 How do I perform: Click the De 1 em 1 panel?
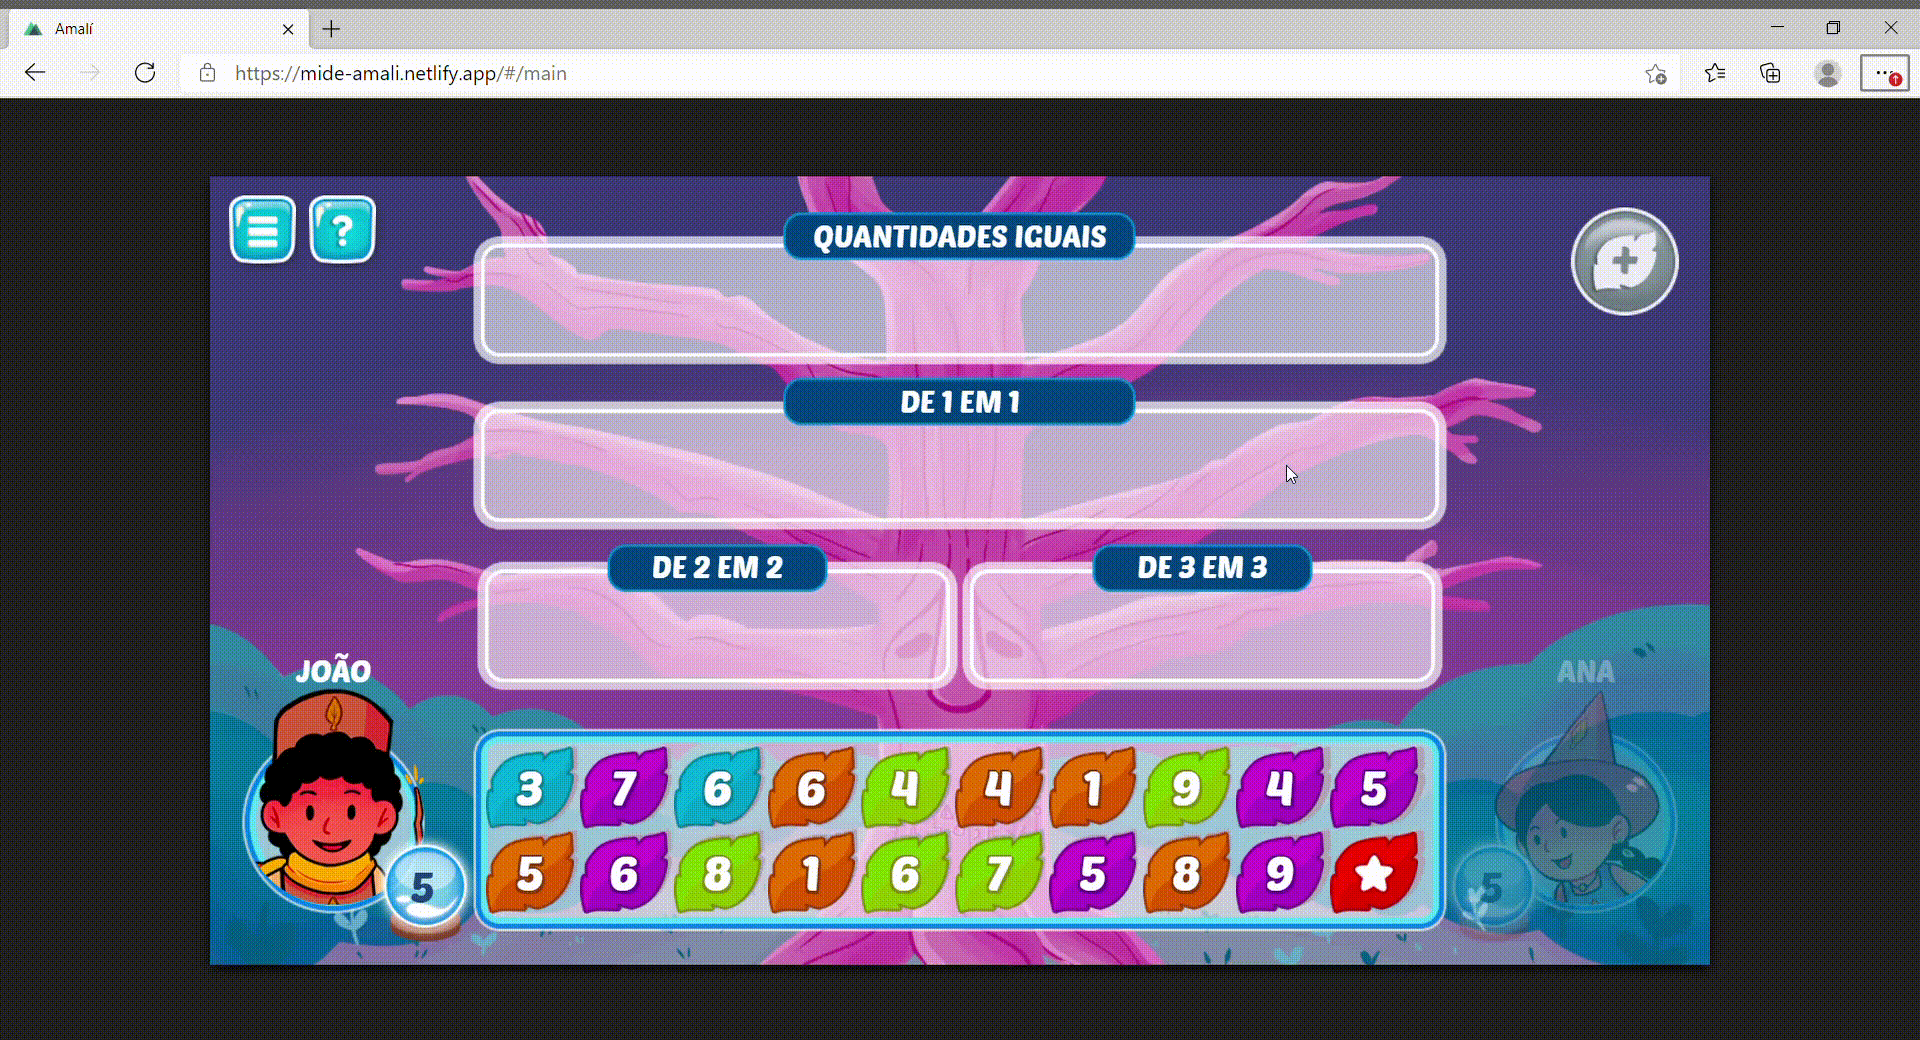point(960,470)
